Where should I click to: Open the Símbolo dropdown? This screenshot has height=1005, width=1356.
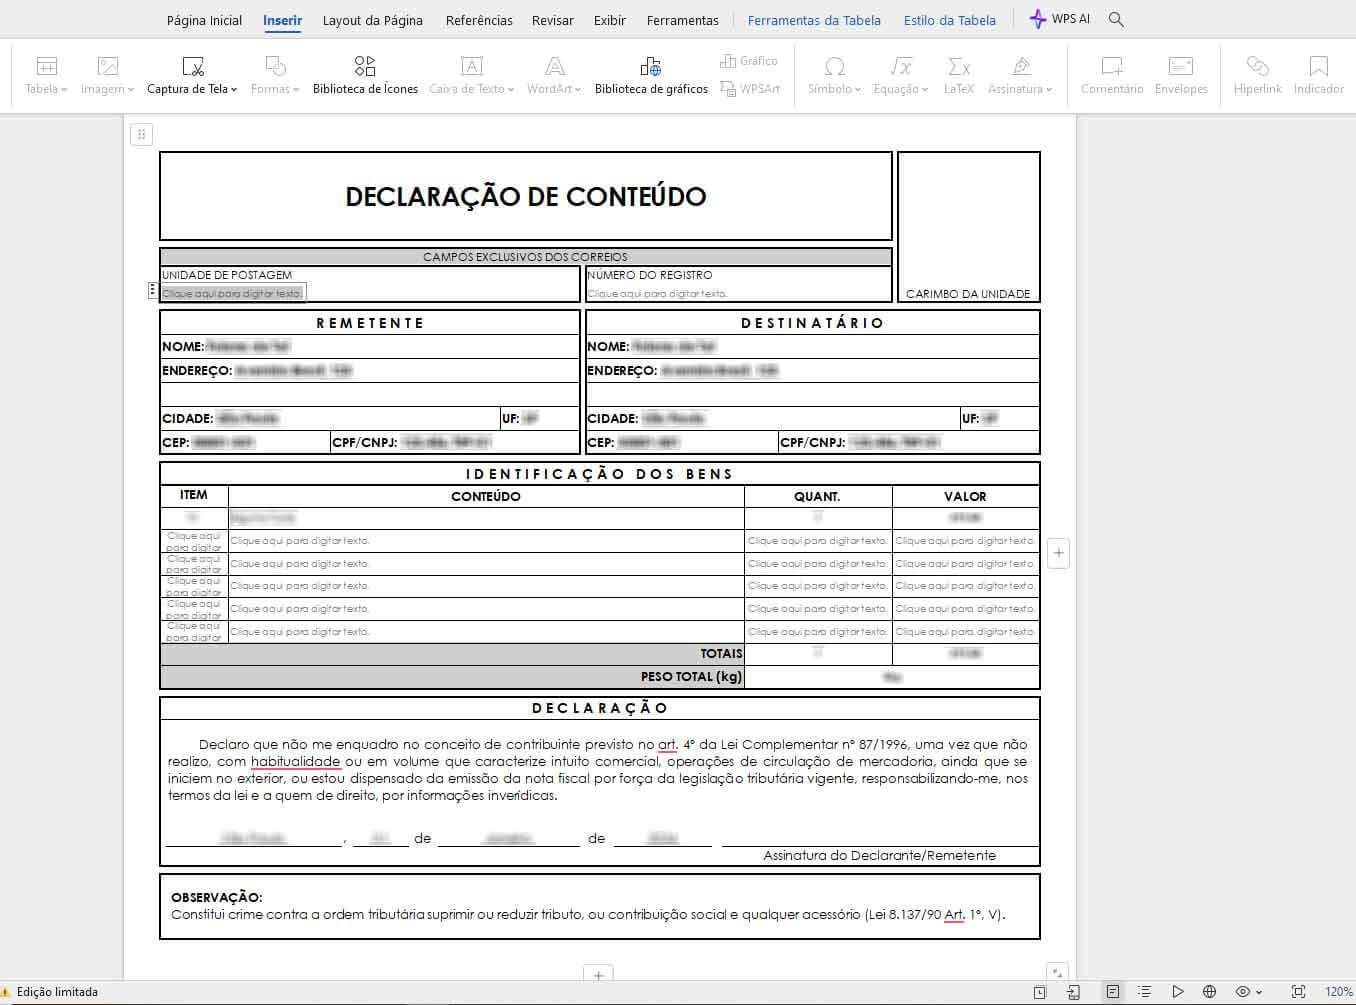pyautogui.click(x=834, y=76)
